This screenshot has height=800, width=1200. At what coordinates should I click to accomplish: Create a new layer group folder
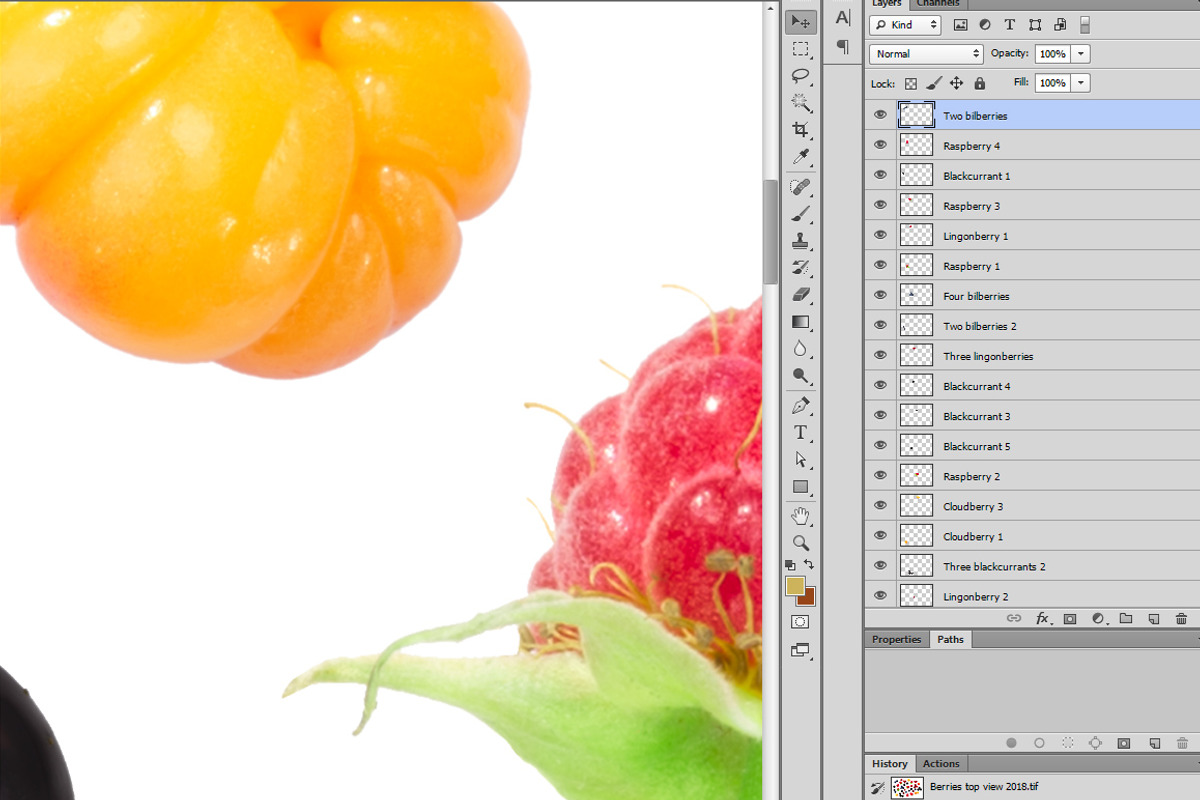pos(1125,619)
